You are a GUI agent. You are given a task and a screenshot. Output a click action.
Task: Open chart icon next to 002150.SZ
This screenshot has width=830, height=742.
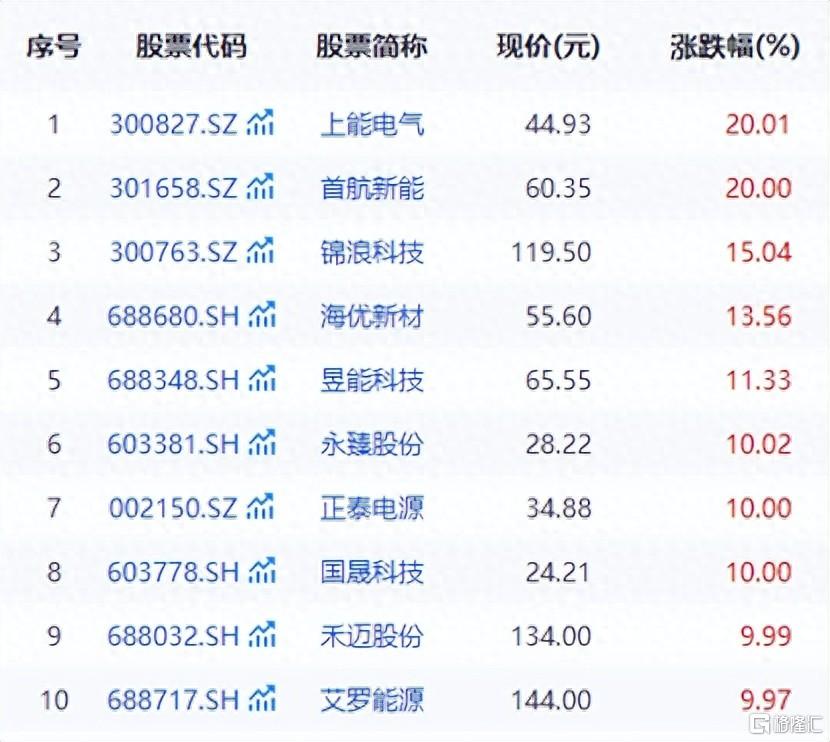(x=260, y=506)
